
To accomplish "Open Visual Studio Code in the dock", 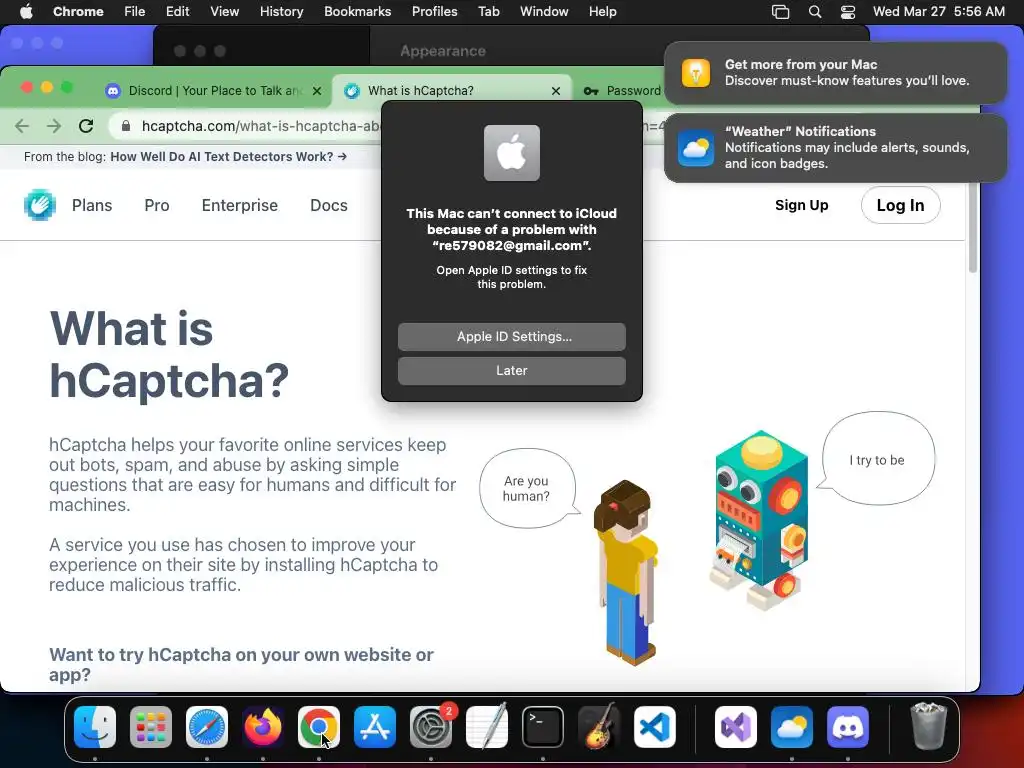I will tap(655, 727).
